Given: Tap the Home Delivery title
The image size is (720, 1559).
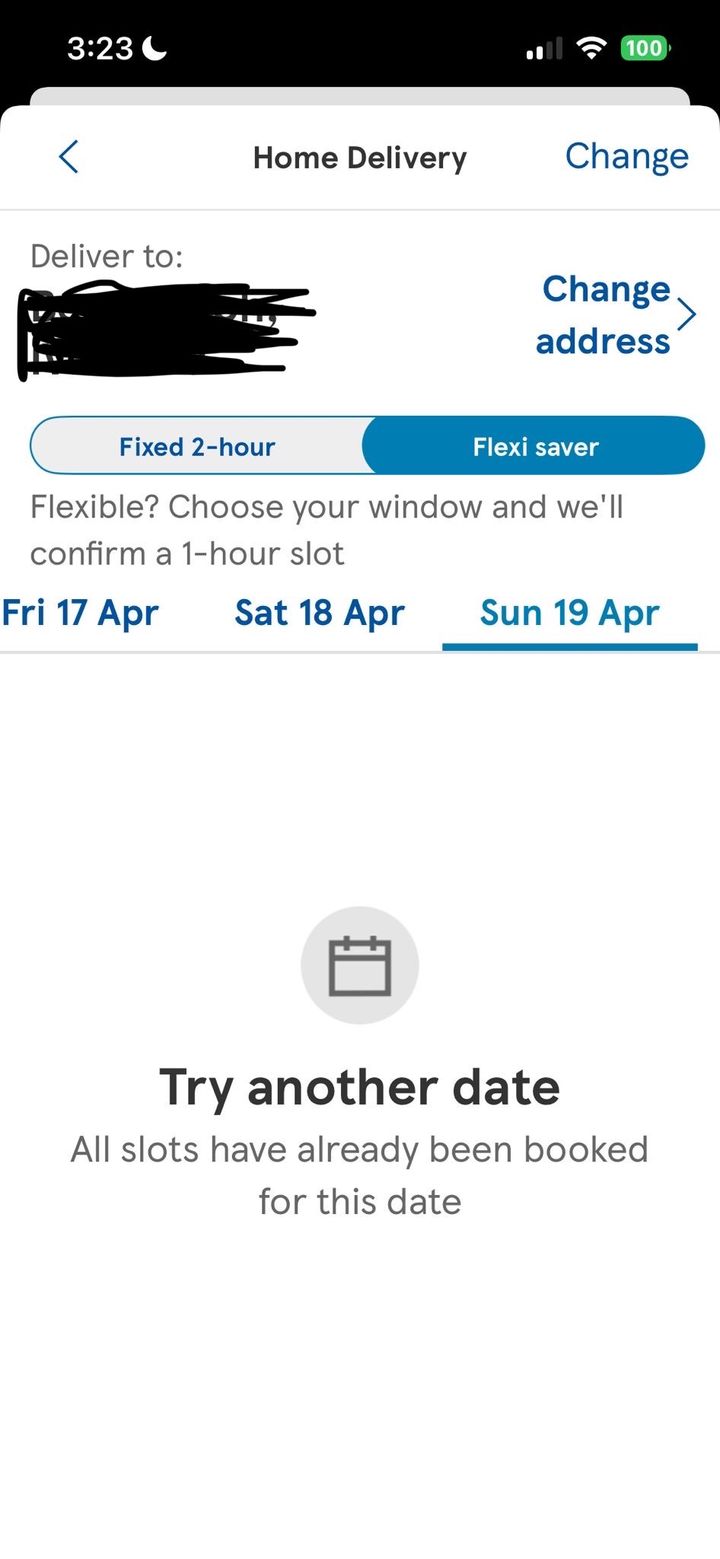Looking at the screenshot, I should point(360,158).
